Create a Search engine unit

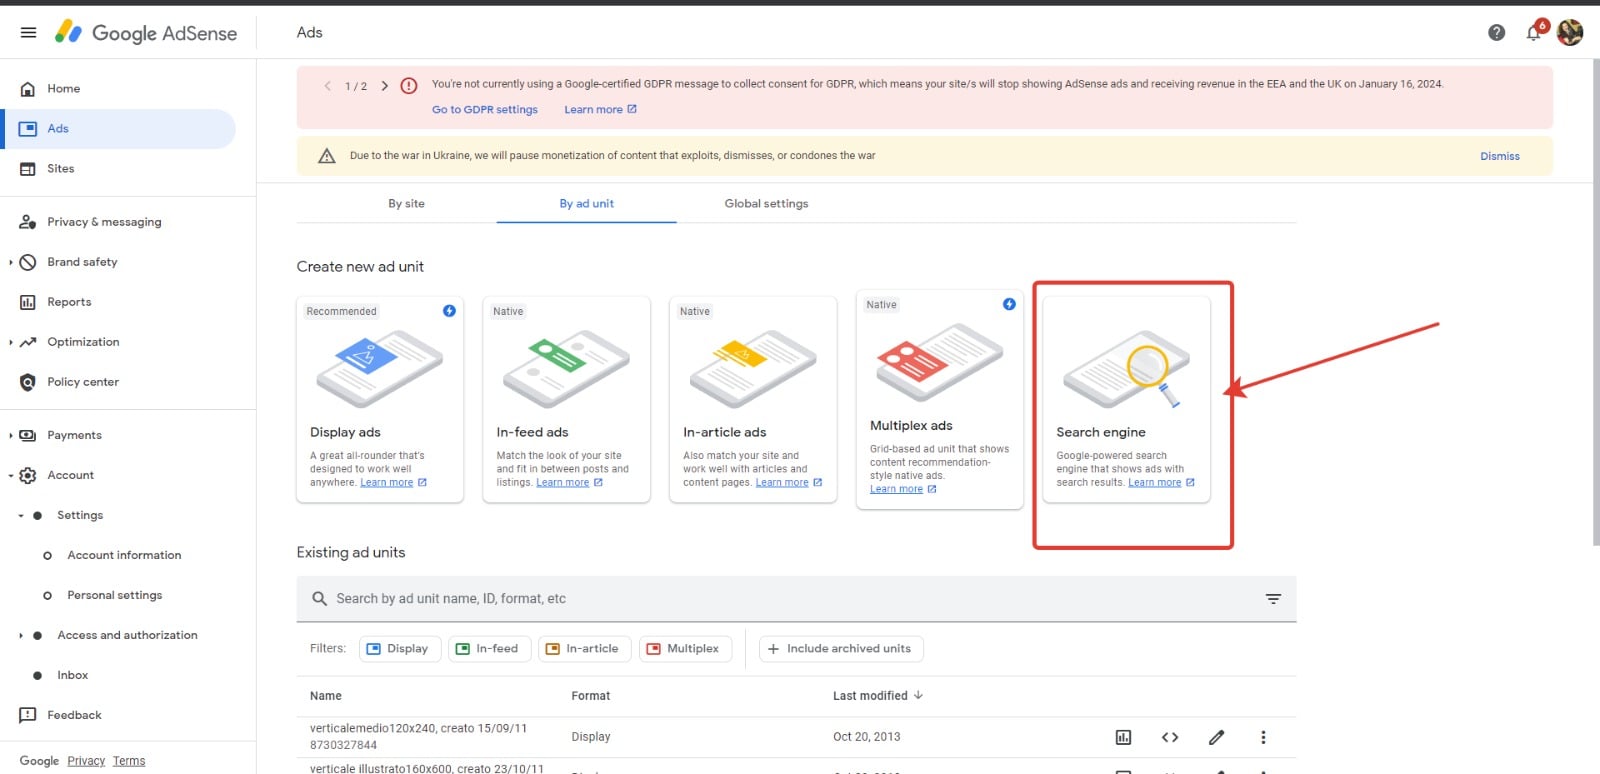click(x=1126, y=399)
